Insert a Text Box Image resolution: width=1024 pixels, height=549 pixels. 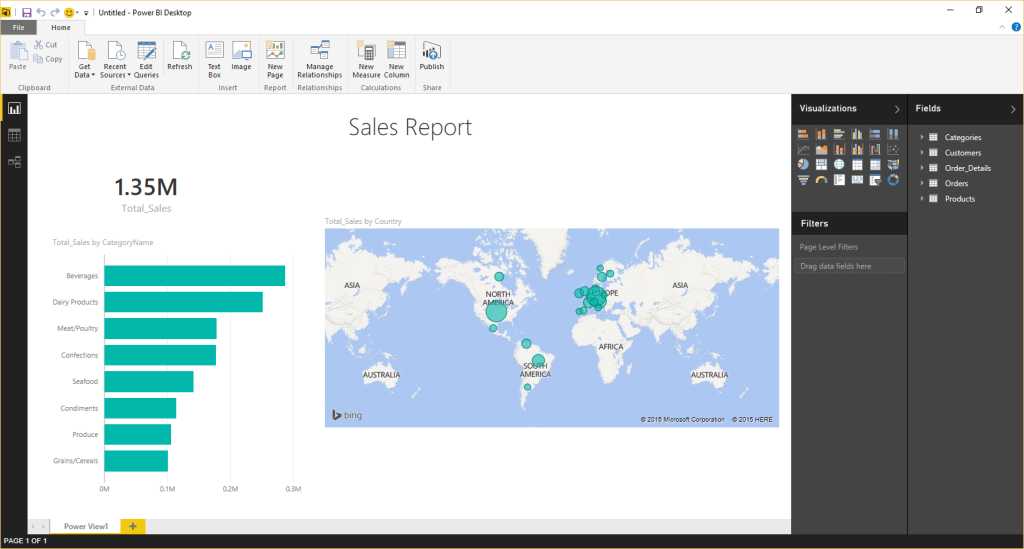(214, 52)
